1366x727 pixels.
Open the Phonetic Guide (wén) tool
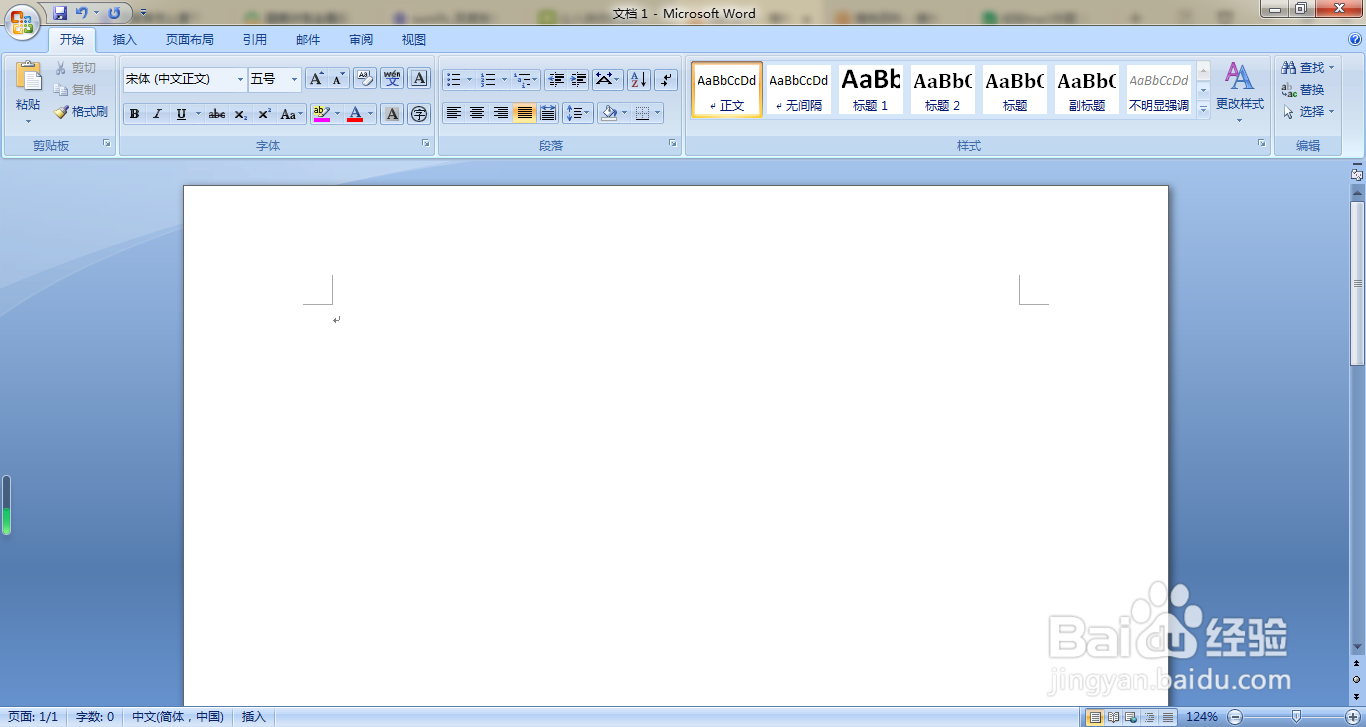coord(392,79)
